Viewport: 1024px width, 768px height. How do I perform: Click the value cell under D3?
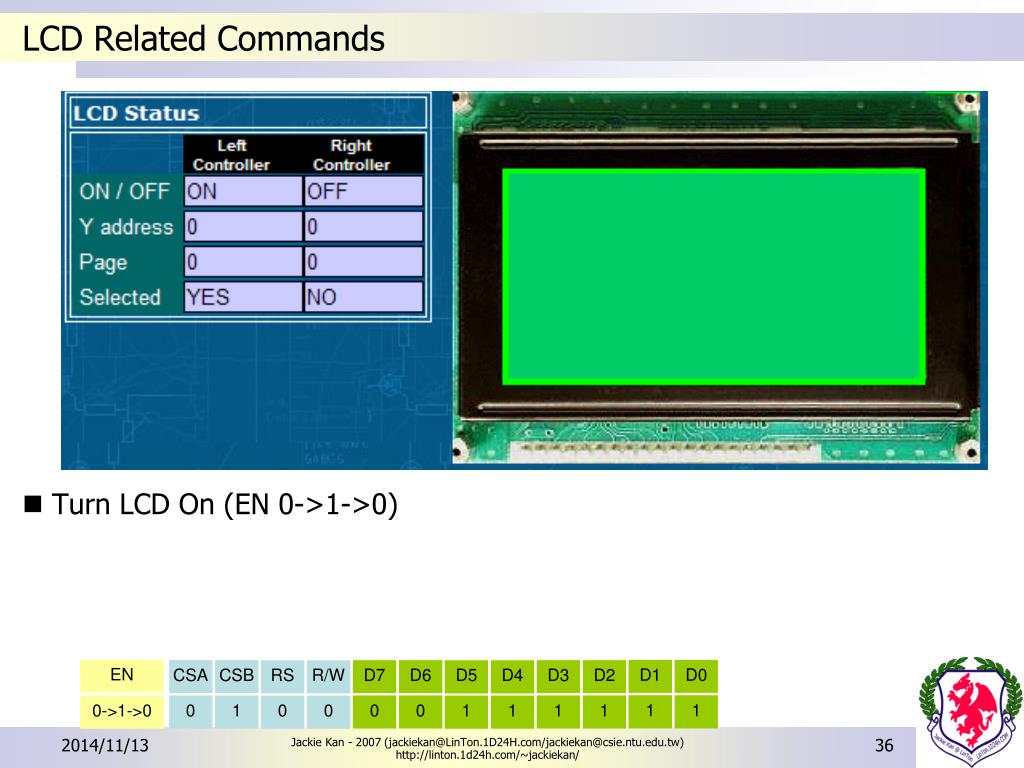(558, 711)
